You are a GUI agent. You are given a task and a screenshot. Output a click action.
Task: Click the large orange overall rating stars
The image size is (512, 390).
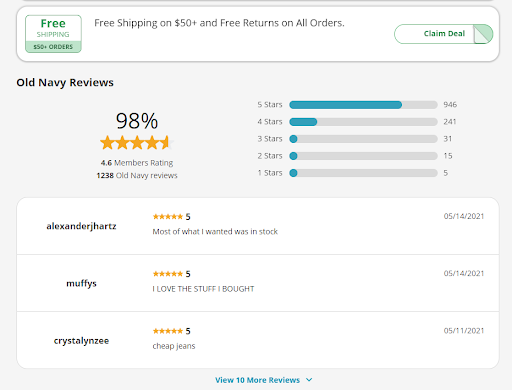[137, 143]
